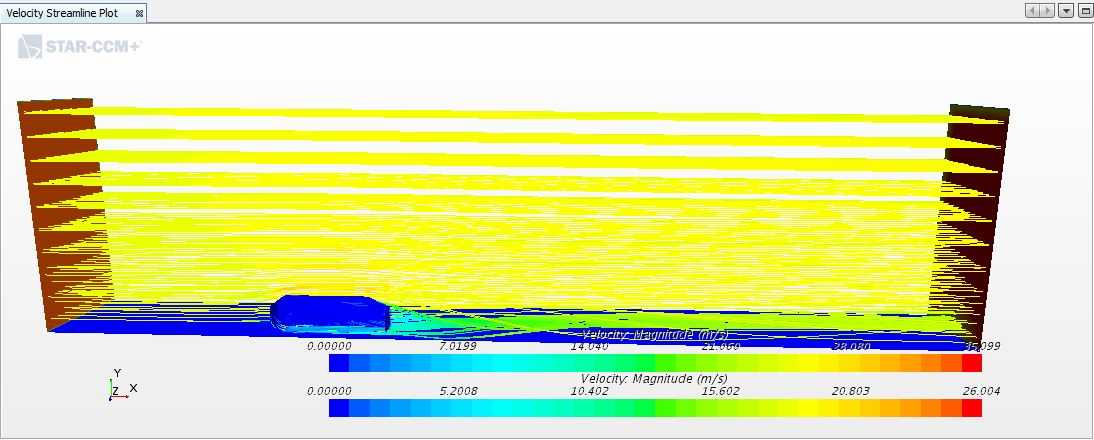
Task: Select the brown inlet boundary plane
Action: tap(63, 209)
